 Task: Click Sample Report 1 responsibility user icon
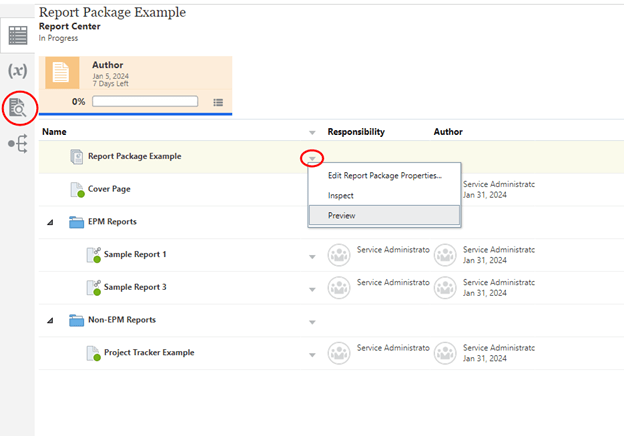[340, 255]
